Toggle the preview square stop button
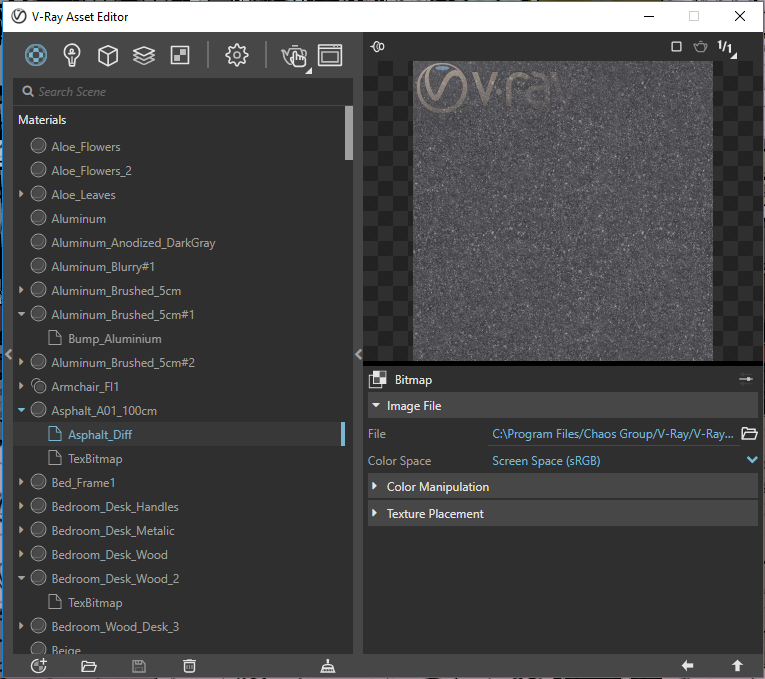Viewport: 765px width, 679px height. [x=676, y=46]
